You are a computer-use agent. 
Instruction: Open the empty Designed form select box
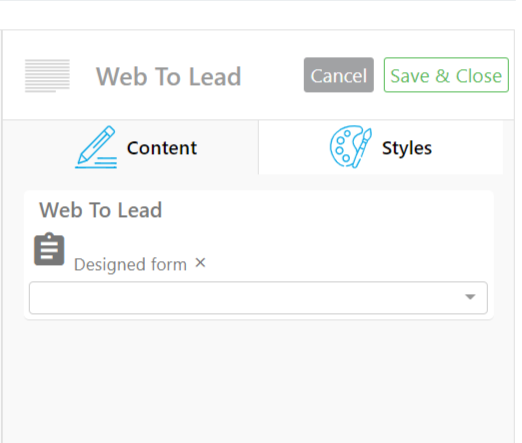pos(258,298)
